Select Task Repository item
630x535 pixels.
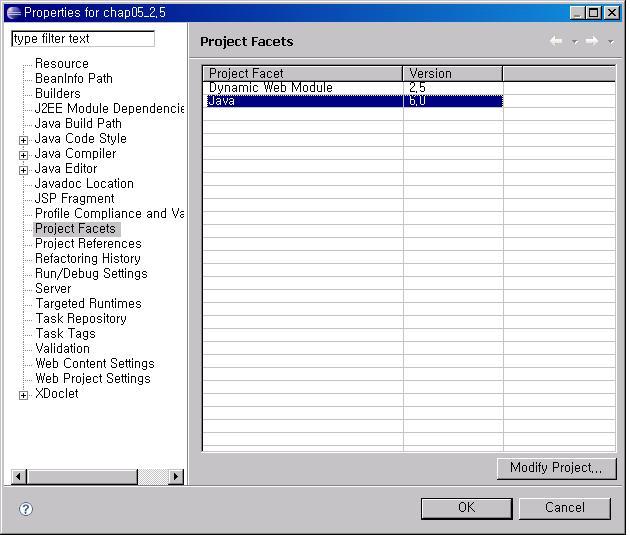[81, 319]
